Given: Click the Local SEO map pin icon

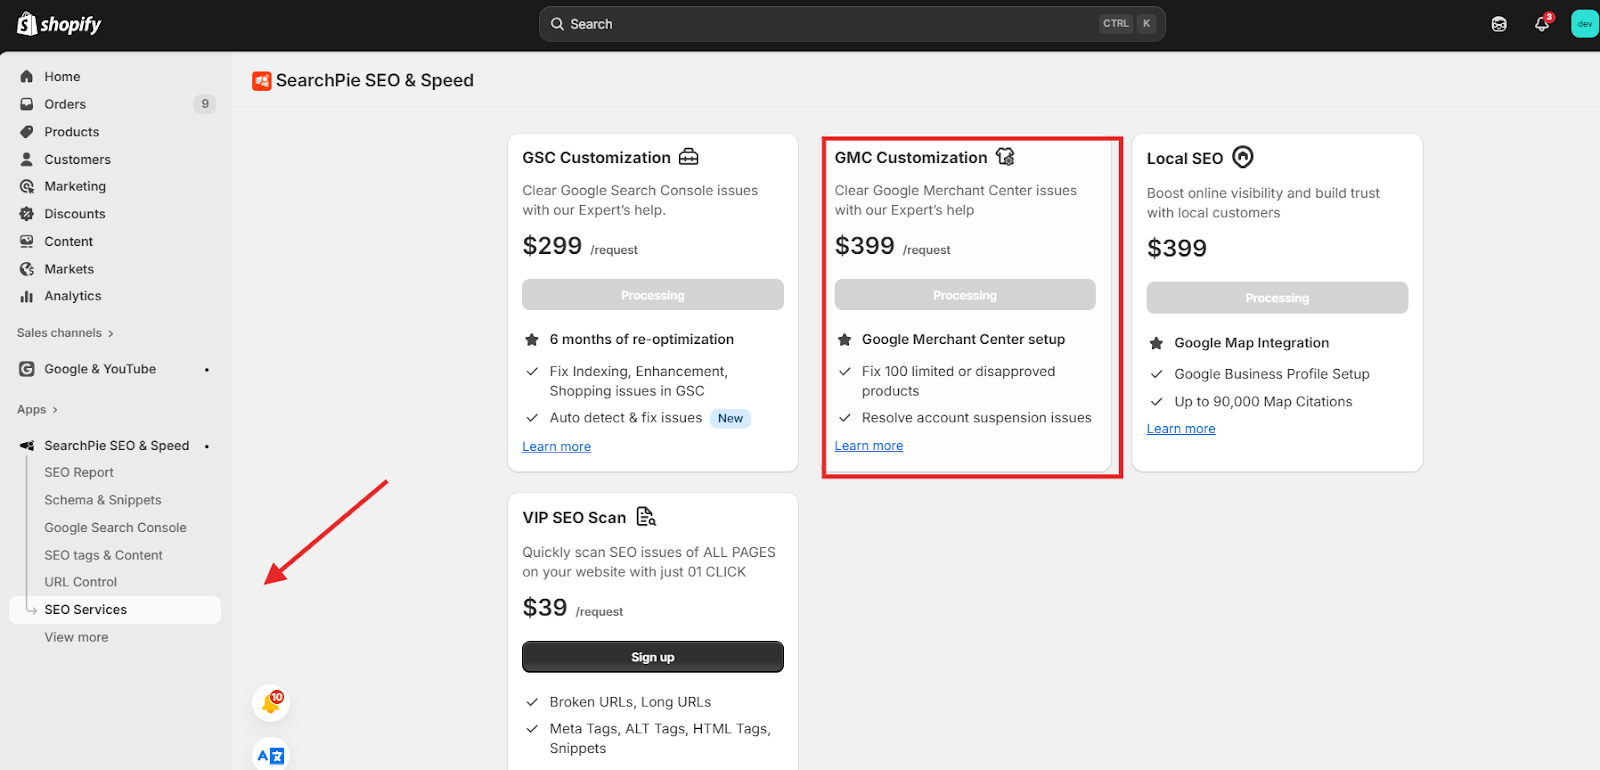Looking at the screenshot, I should [1242, 157].
